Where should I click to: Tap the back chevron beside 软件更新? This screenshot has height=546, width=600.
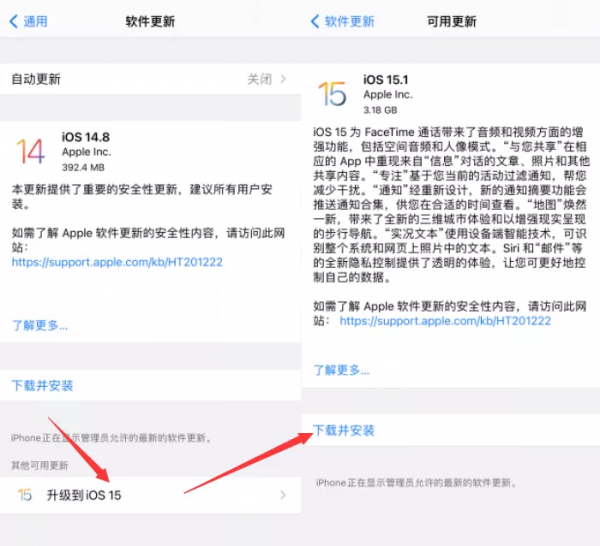coord(315,21)
